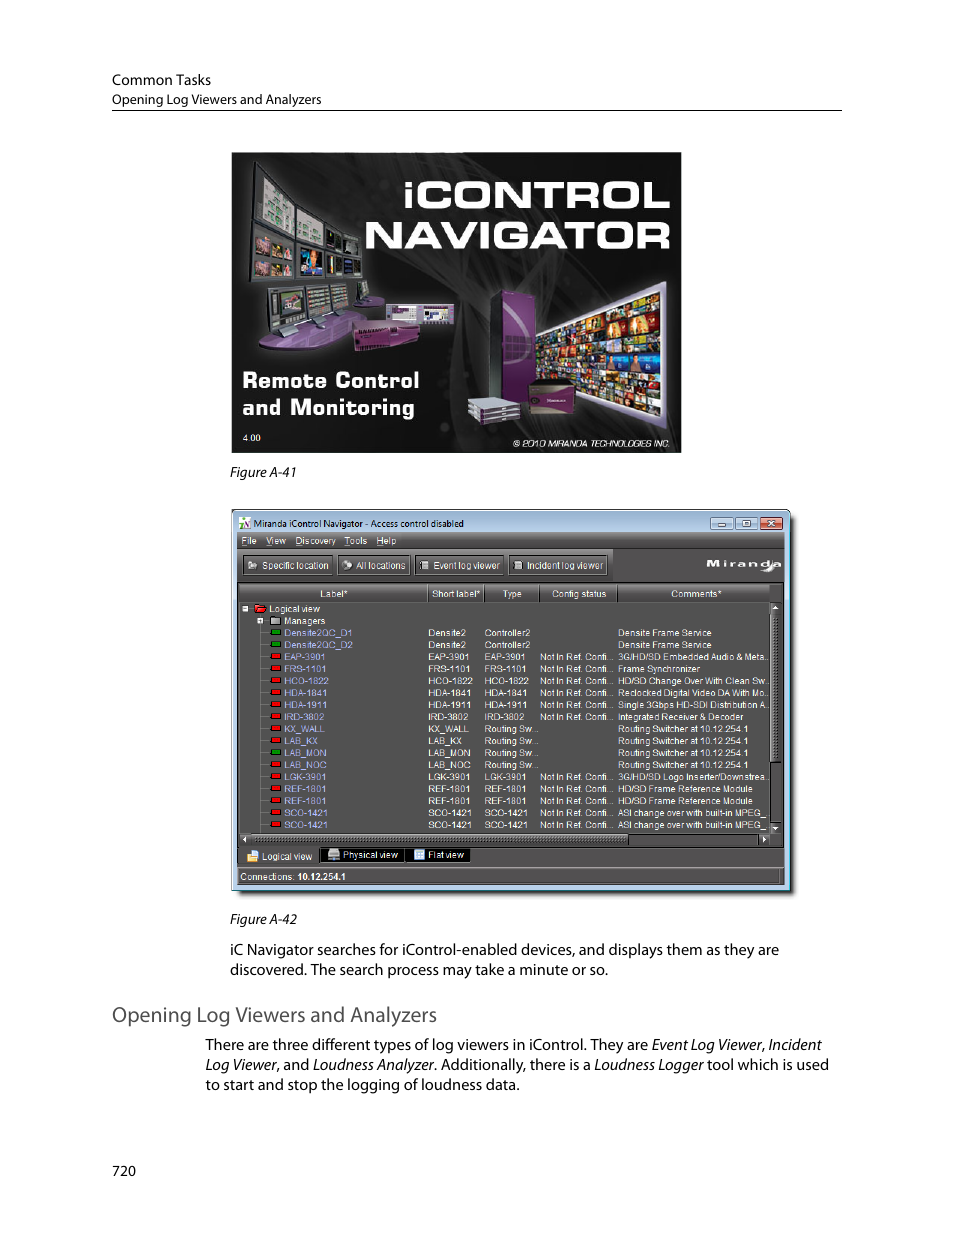Viewport: 954px width, 1235px height.
Task: Click 'Frame Synchronizer' comment cell
Action: pos(659,669)
